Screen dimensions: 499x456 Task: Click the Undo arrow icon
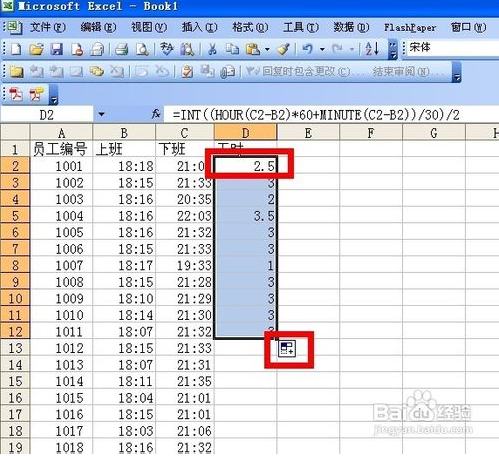tap(308, 49)
